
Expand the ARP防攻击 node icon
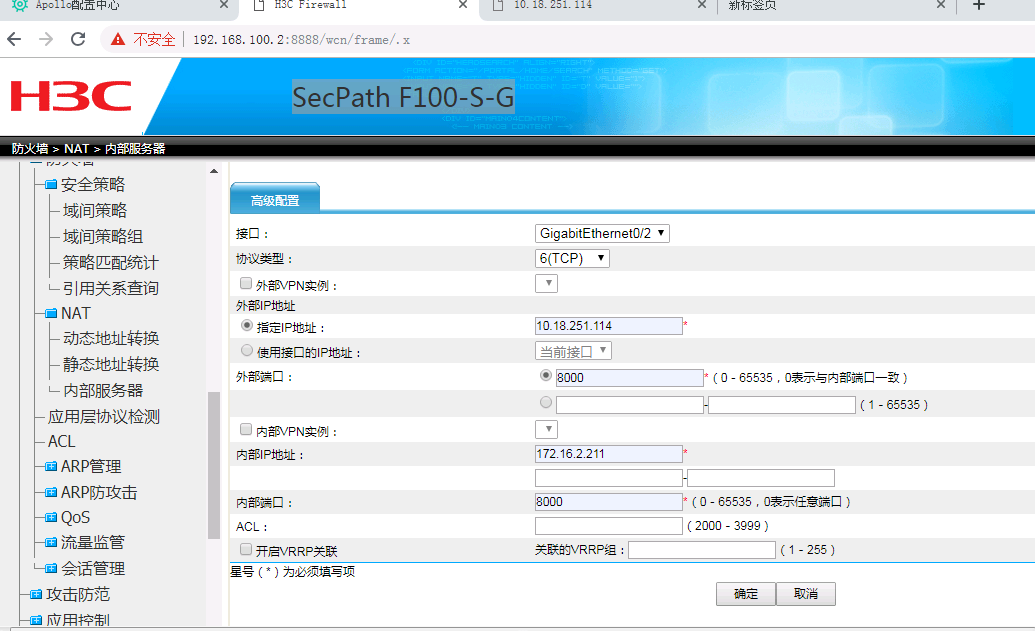click(51, 492)
